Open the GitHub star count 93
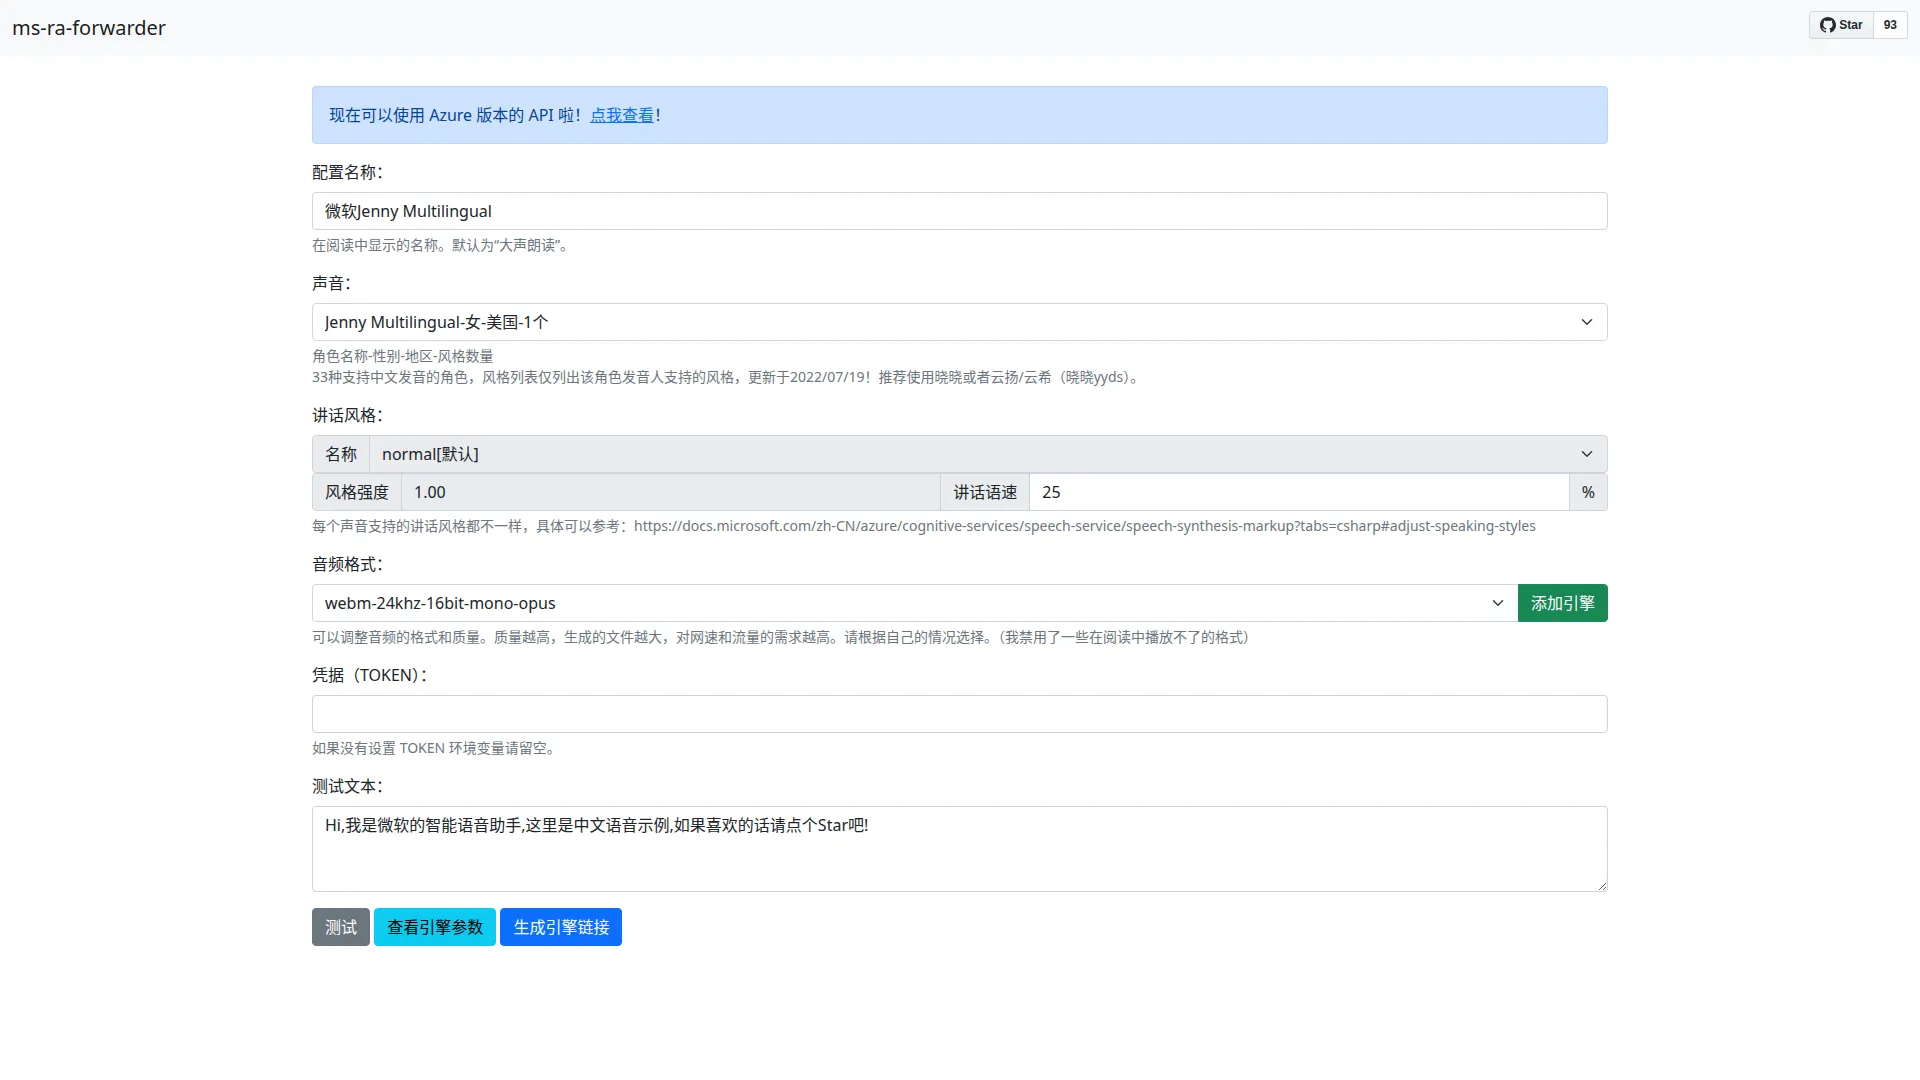 pyautogui.click(x=1890, y=25)
